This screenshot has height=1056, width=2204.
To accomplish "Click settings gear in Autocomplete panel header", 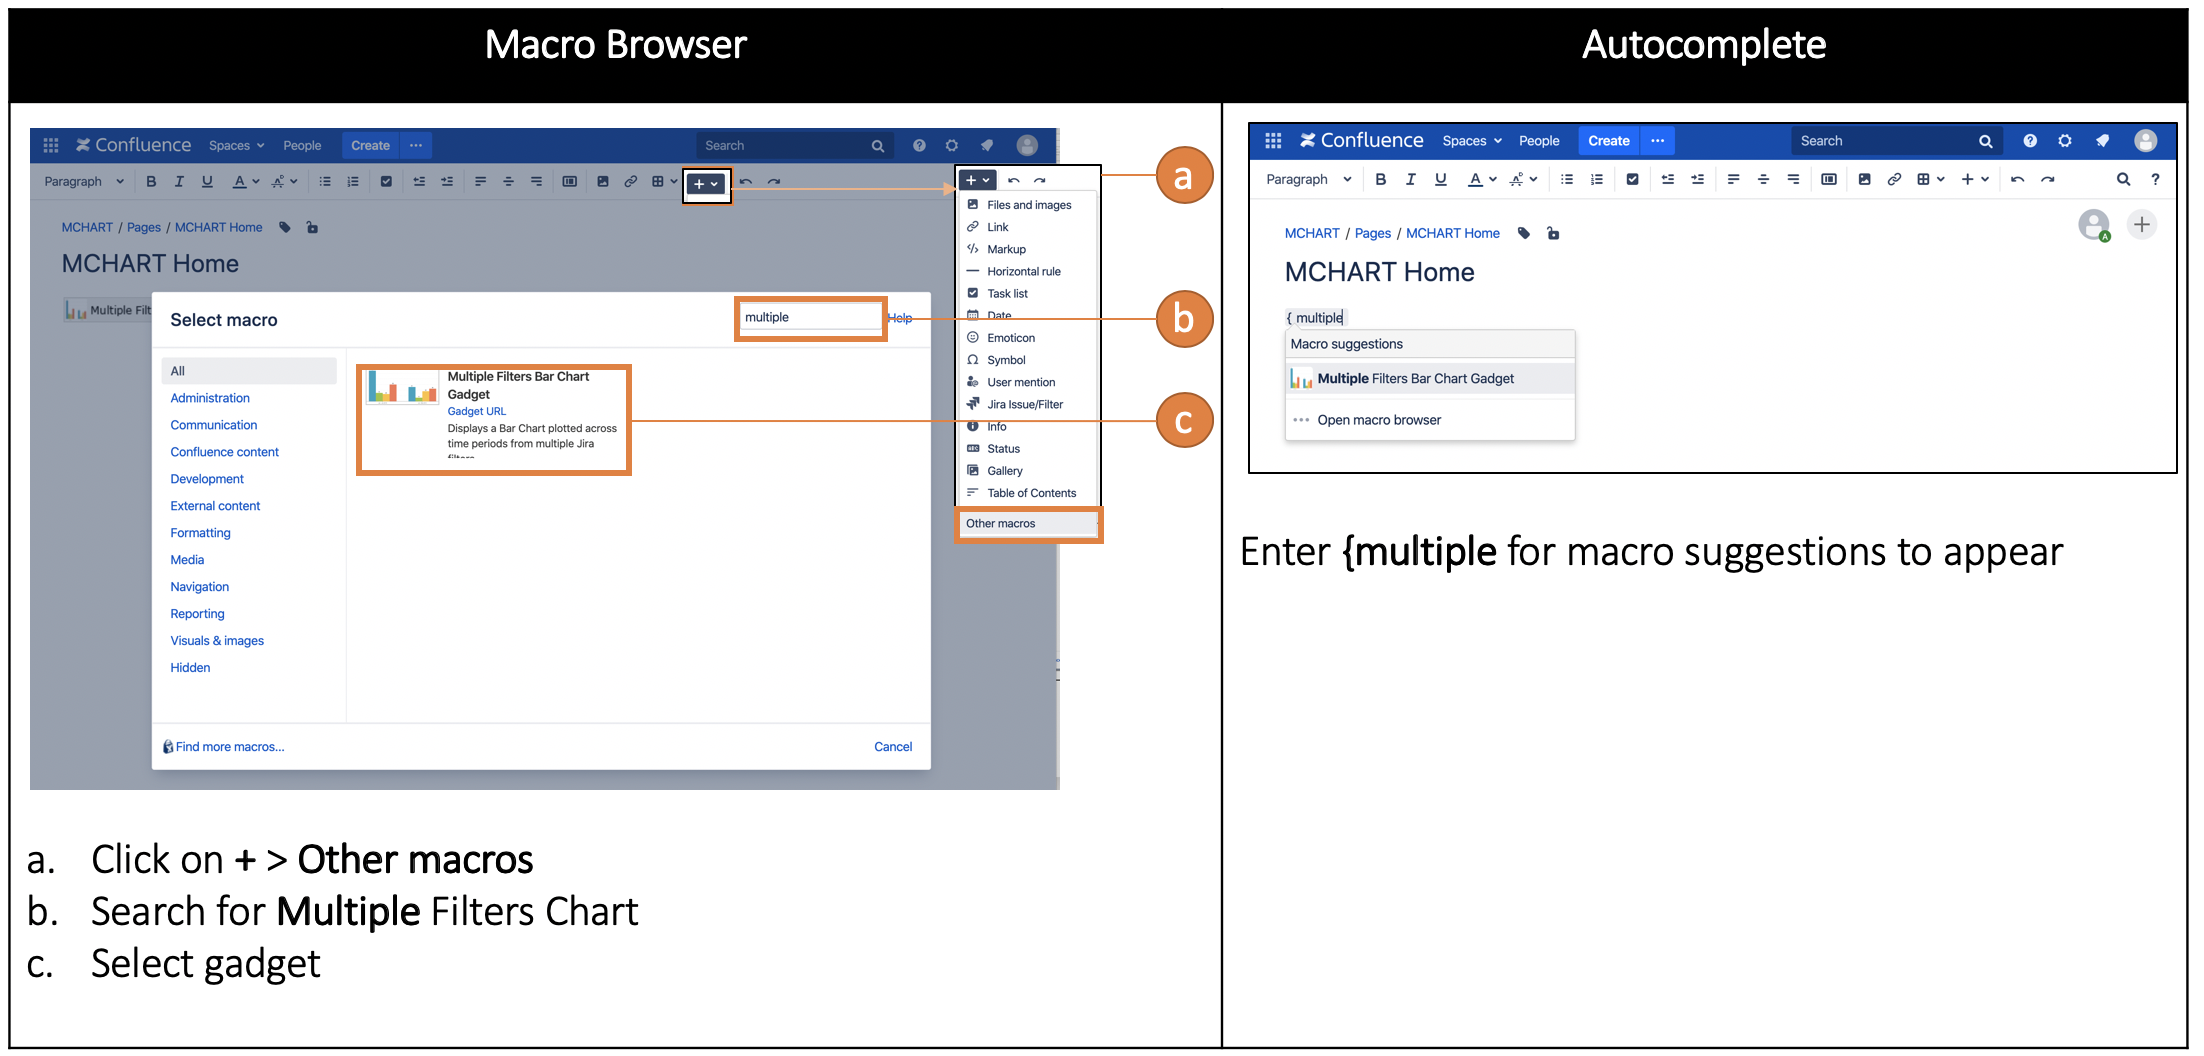I will 2065,141.
